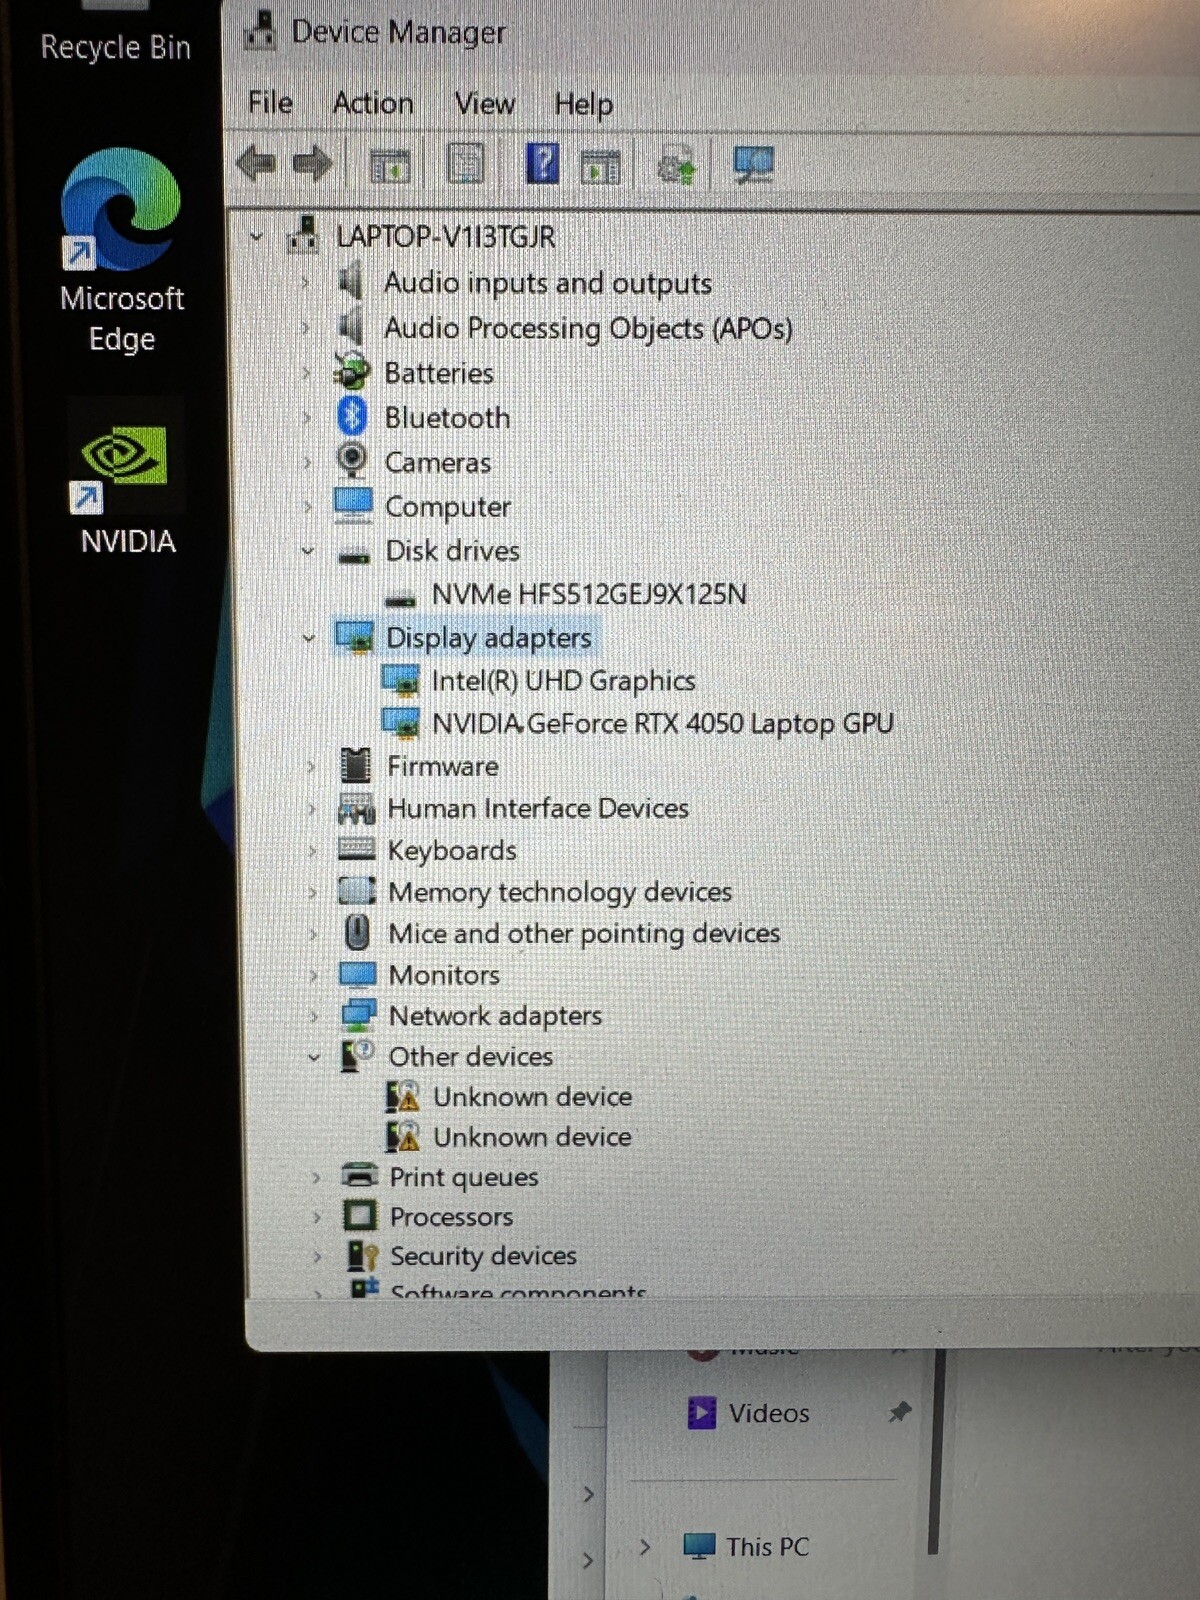Click the Audio inputs and outputs speaker icon
This screenshot has width=1200, height=1600.
tap(350, 282)
